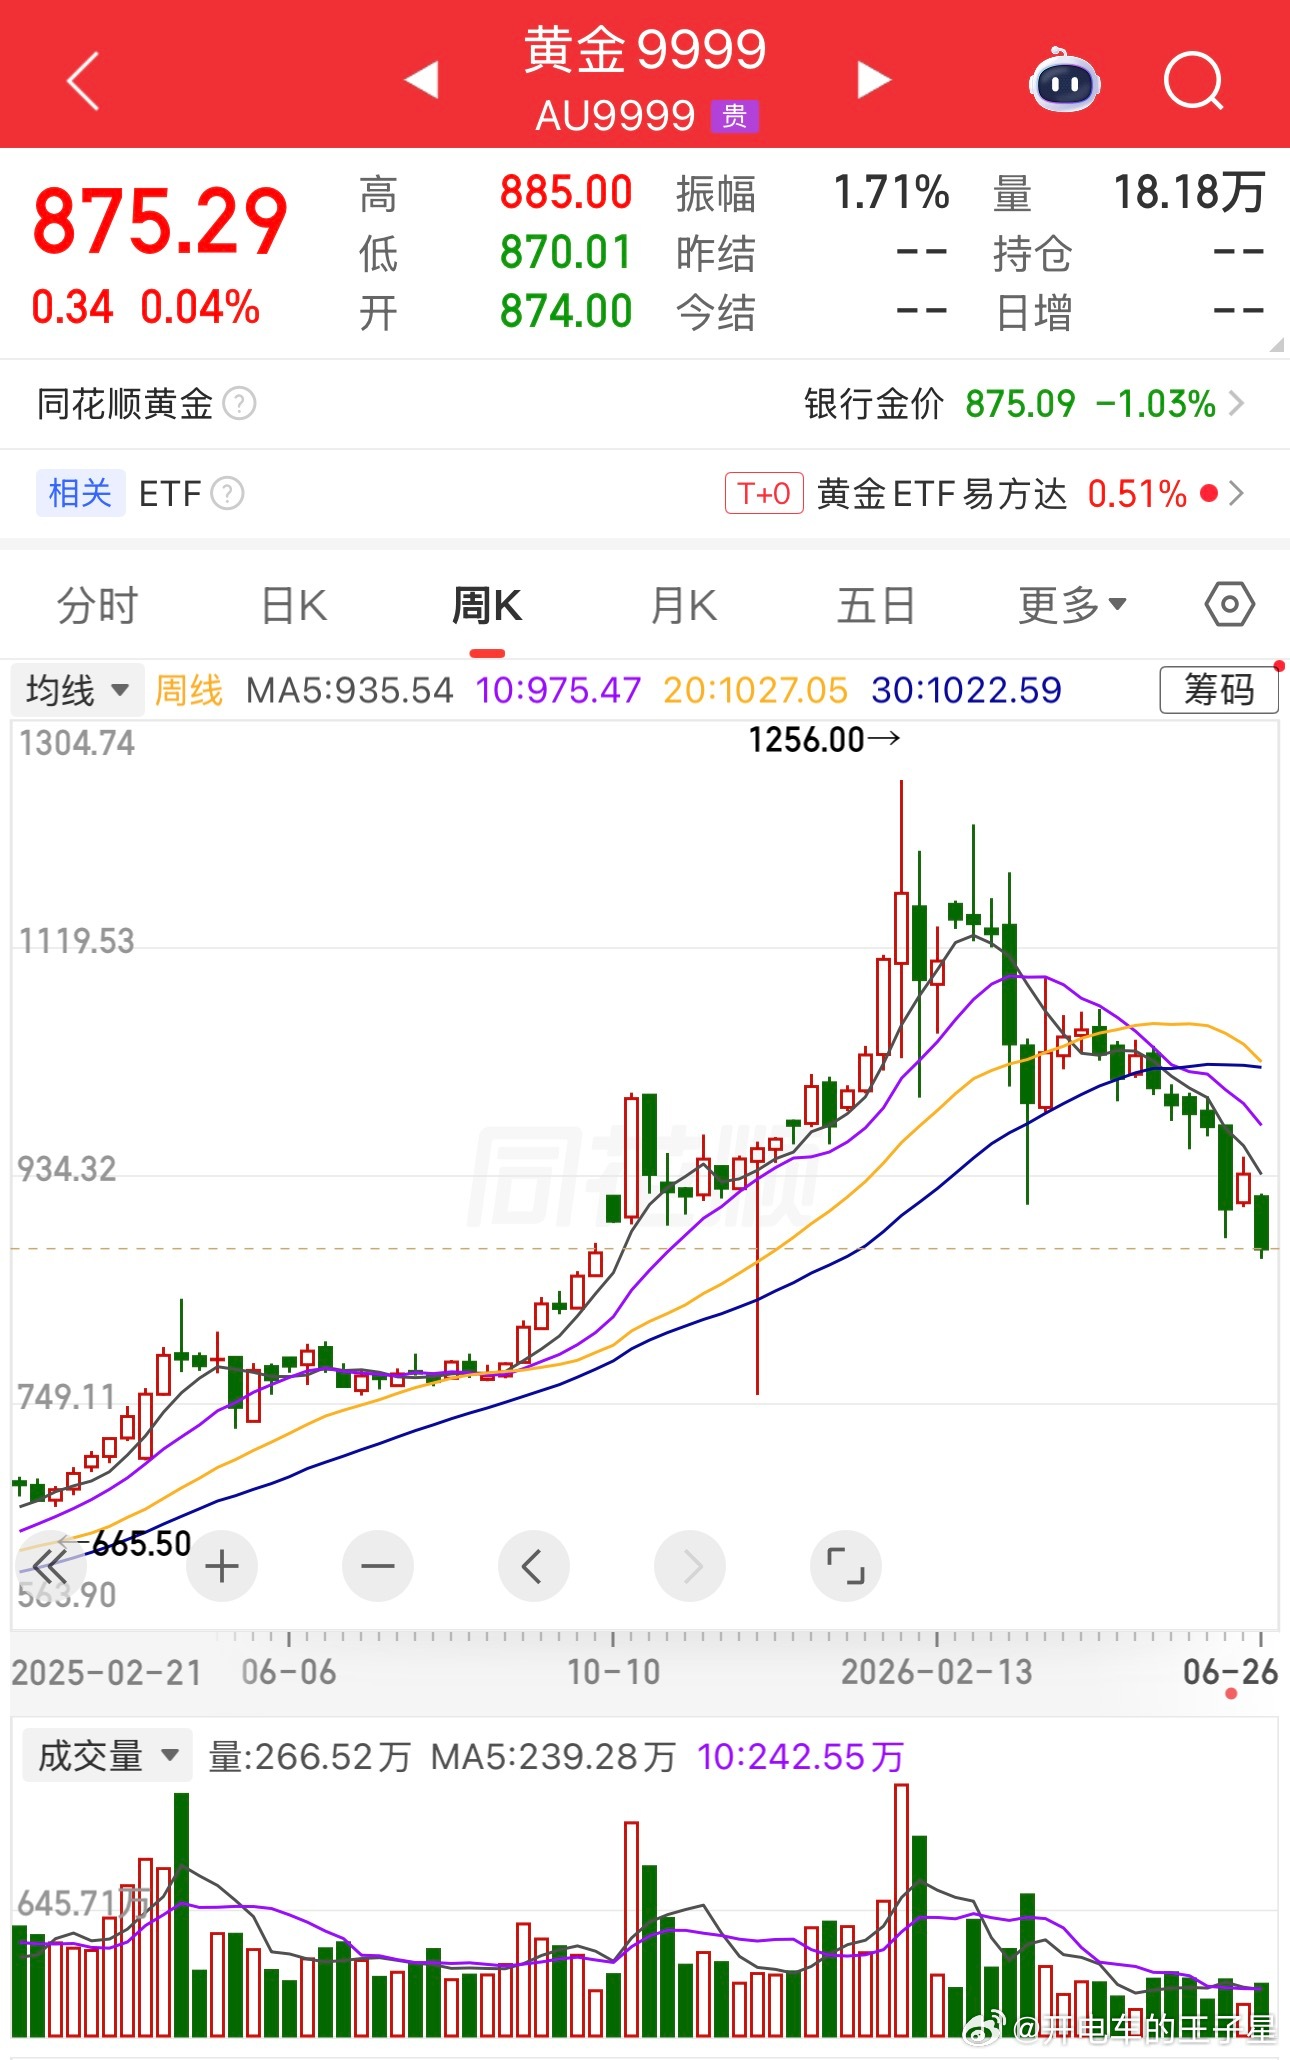The image size is (1290, 2060).
Task: Tap volume reading 量:266.52万
Action: tap(309, 1757)
